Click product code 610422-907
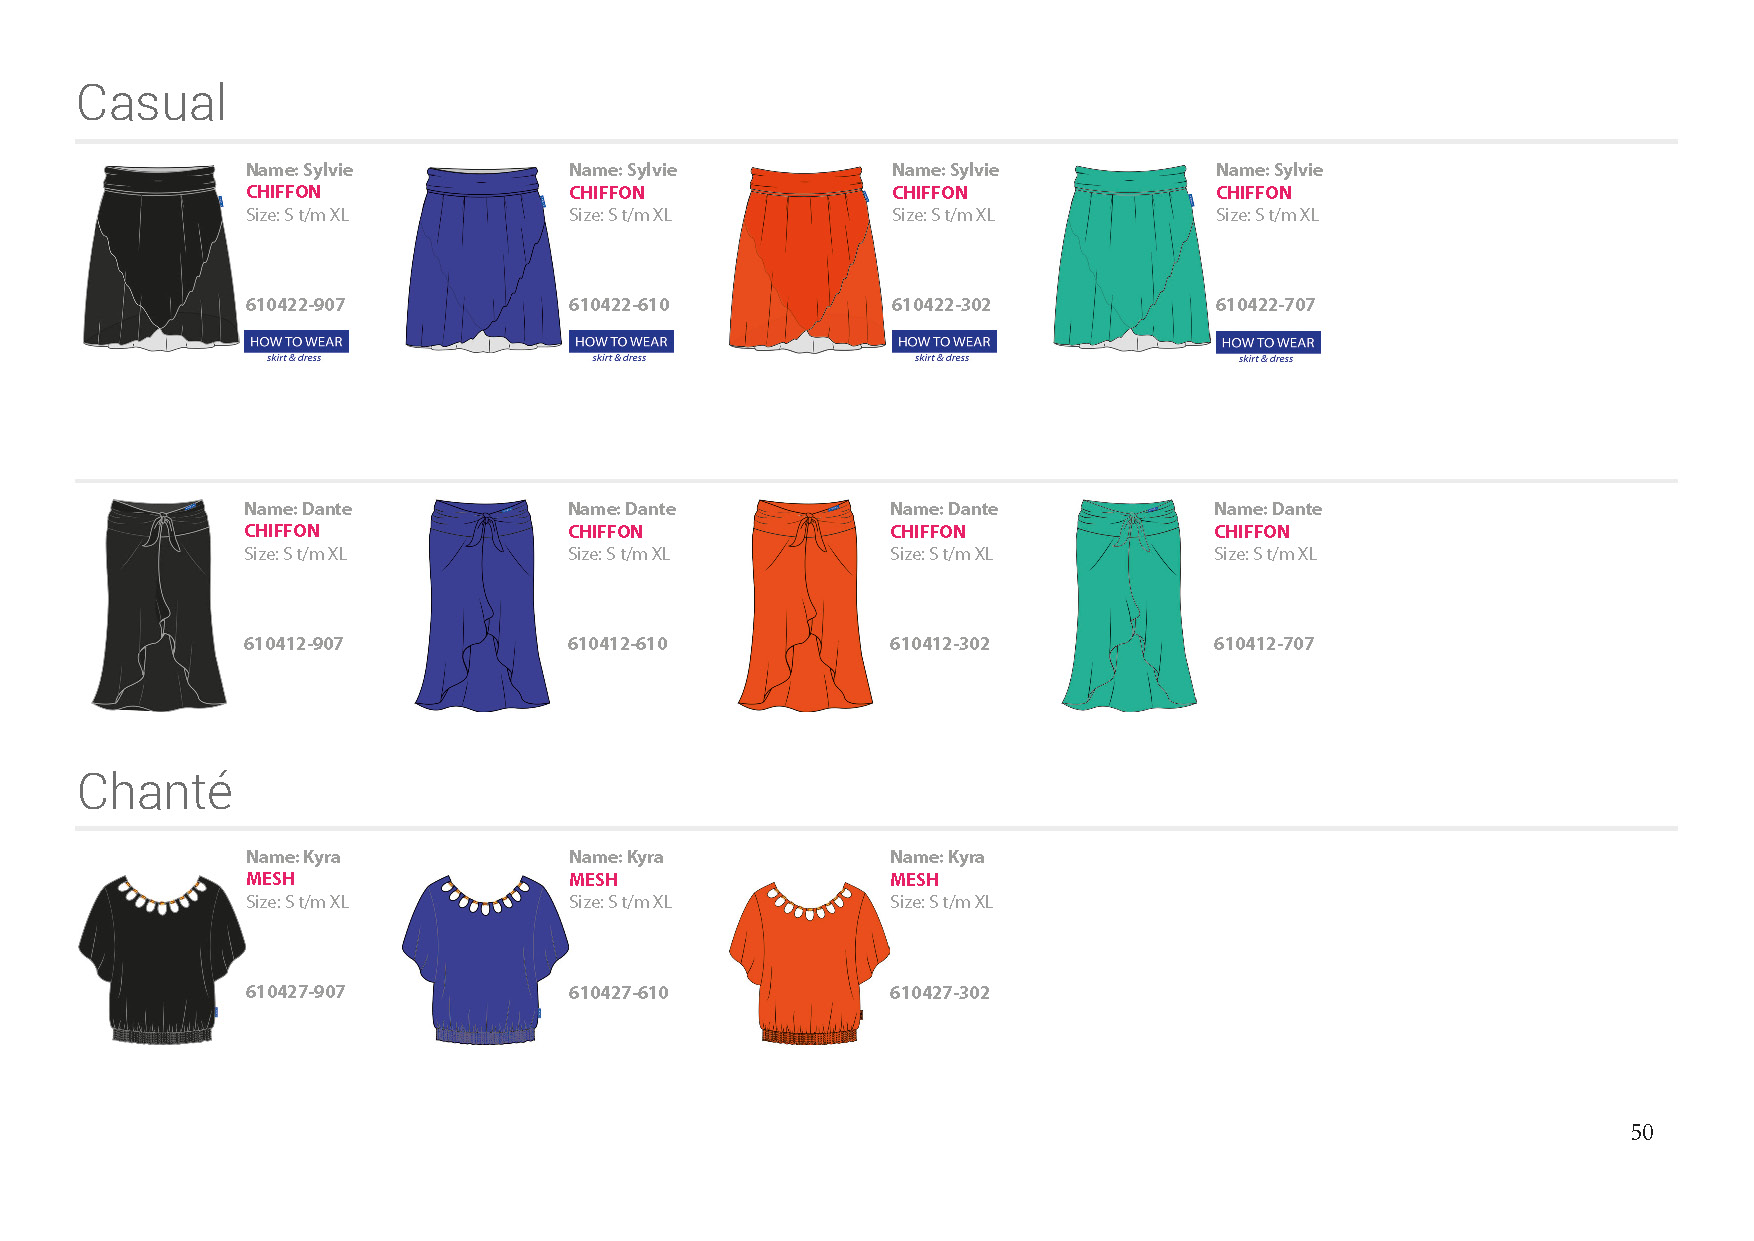 tap(295, 305)
